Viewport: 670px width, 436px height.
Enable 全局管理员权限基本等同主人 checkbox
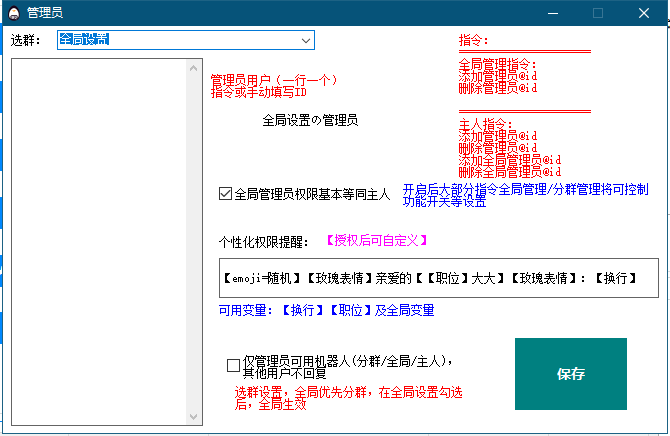[x=225, y=194]
